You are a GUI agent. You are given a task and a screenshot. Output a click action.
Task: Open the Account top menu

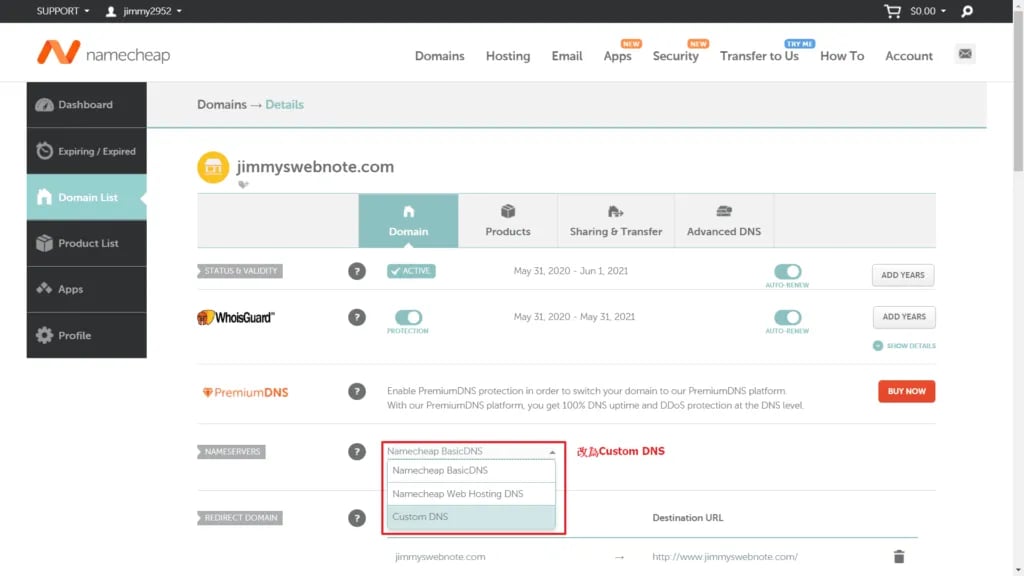(908, 56)
